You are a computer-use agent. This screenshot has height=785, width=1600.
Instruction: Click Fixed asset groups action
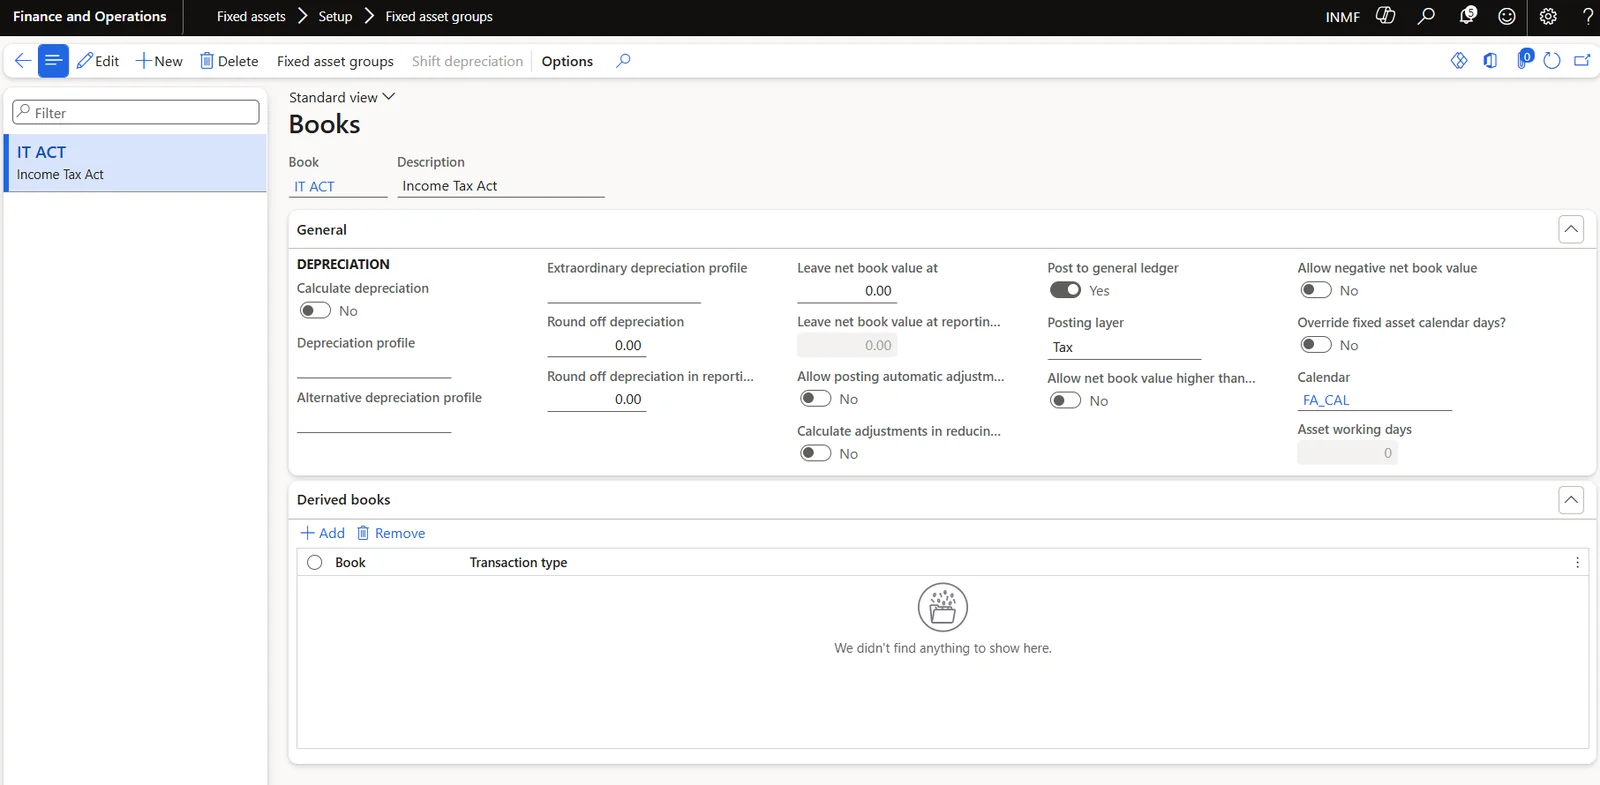pyautogui.click(x=335, y=61)
